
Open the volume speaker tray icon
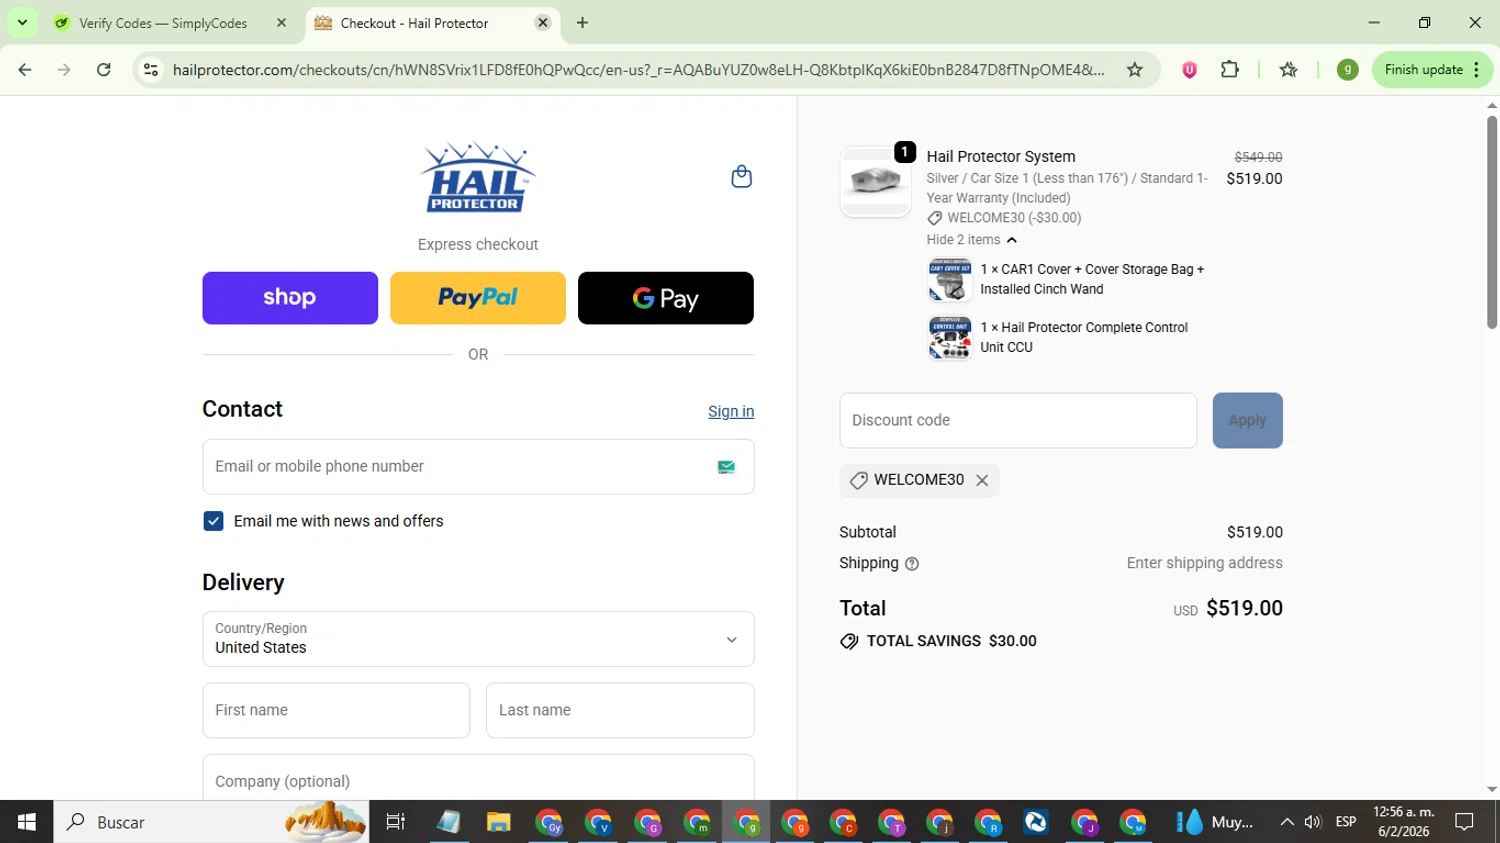pos(1313,822)
